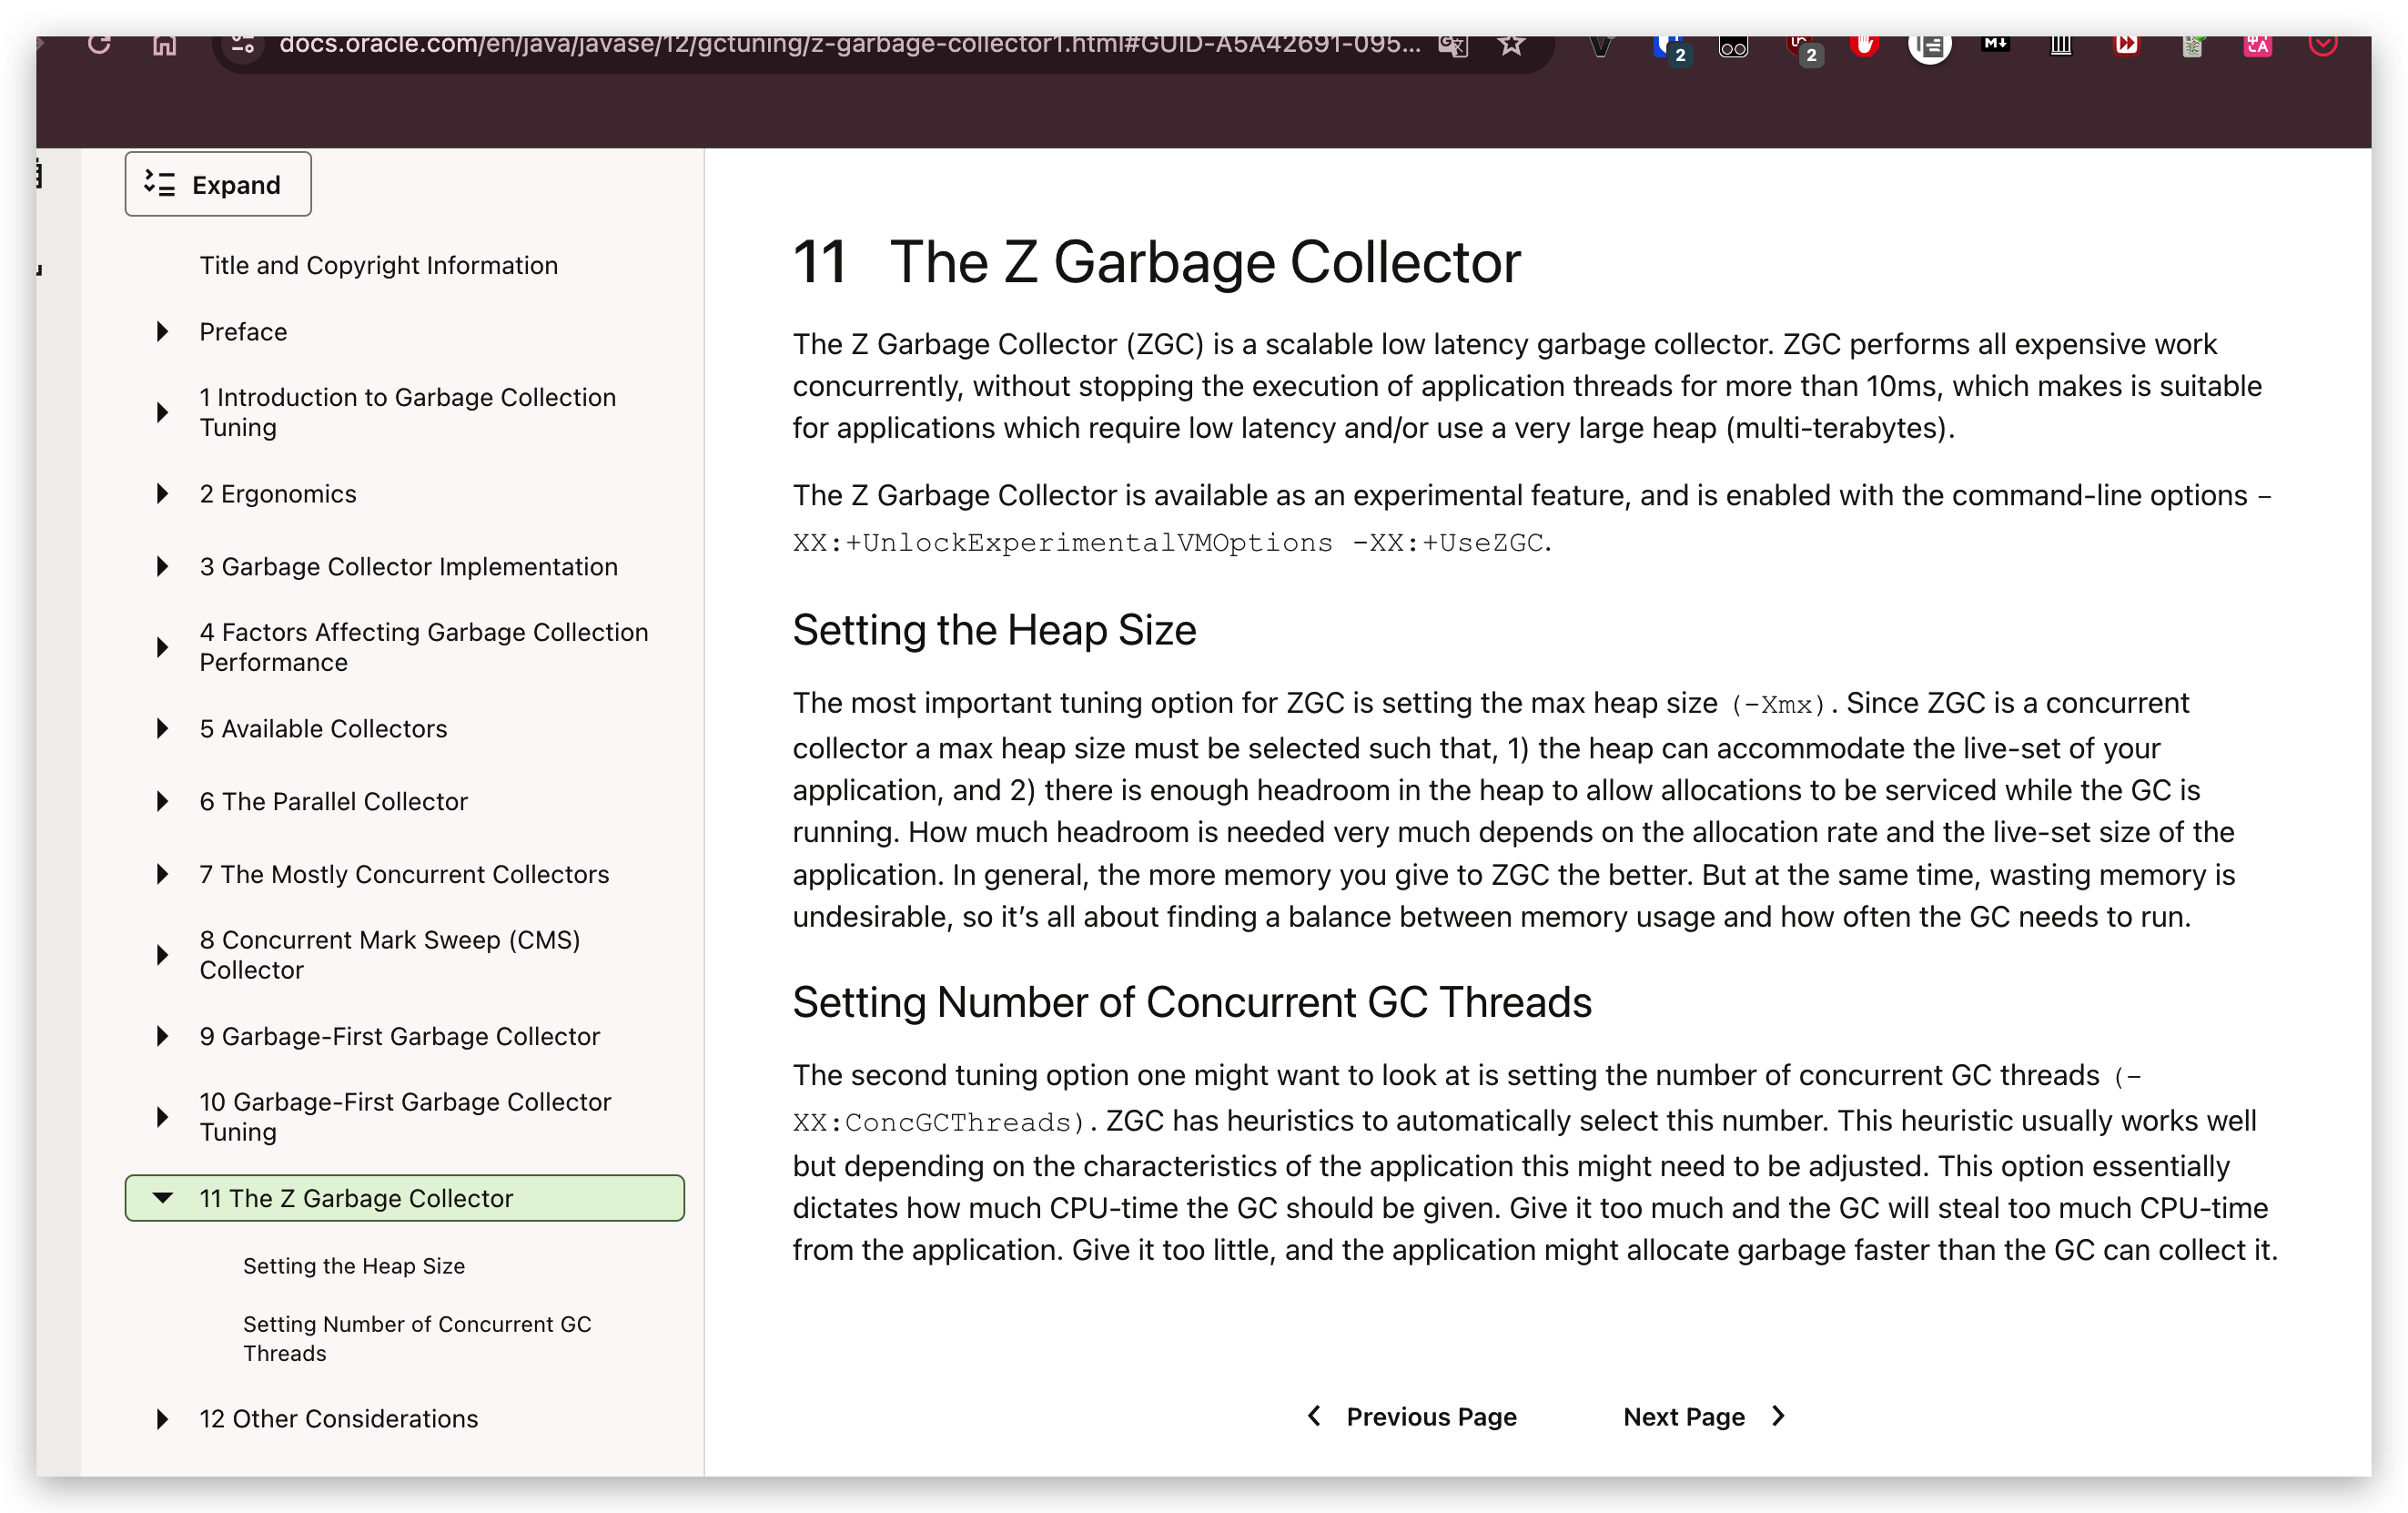Expand the Preface section
This screenshot has width=2408, height=1513.
click(x=162, y=332)
